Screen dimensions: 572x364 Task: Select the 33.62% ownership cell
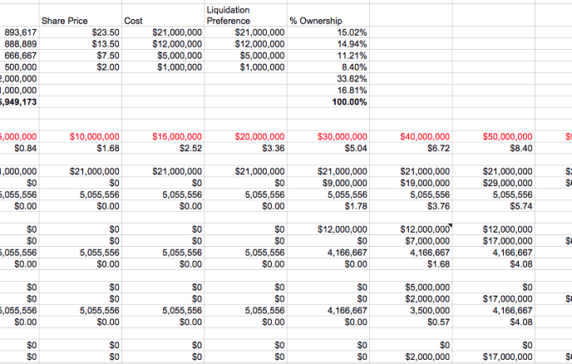click(328, 79)
